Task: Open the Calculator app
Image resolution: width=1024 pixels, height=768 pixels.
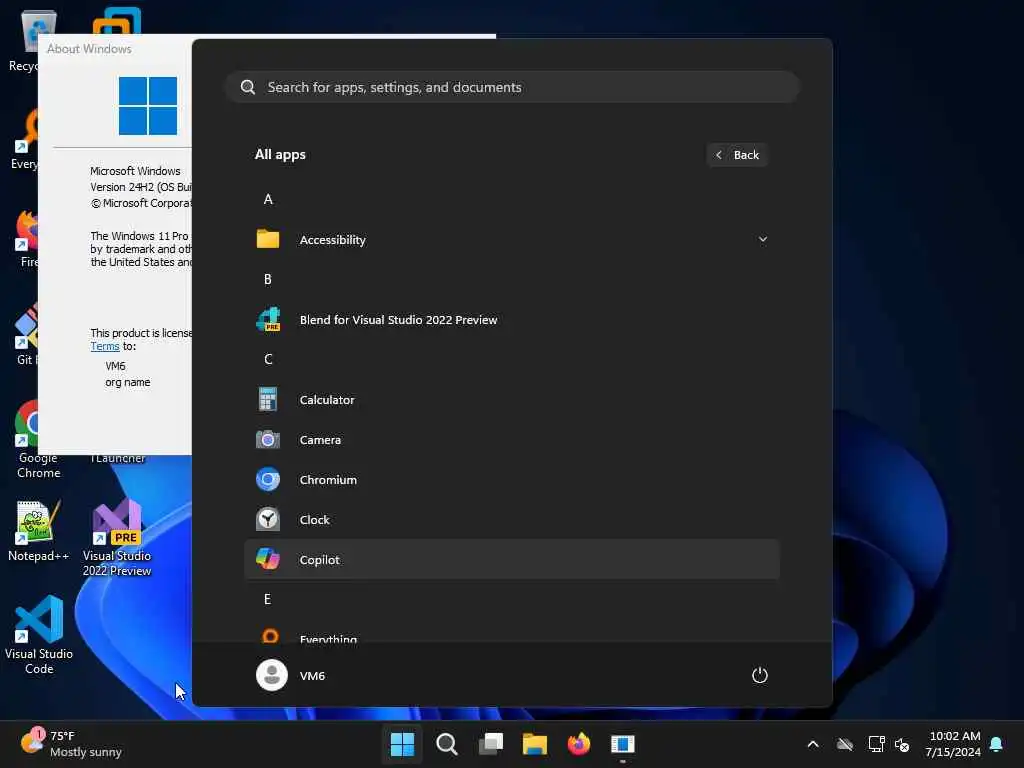Action: [x=511, y=400]
